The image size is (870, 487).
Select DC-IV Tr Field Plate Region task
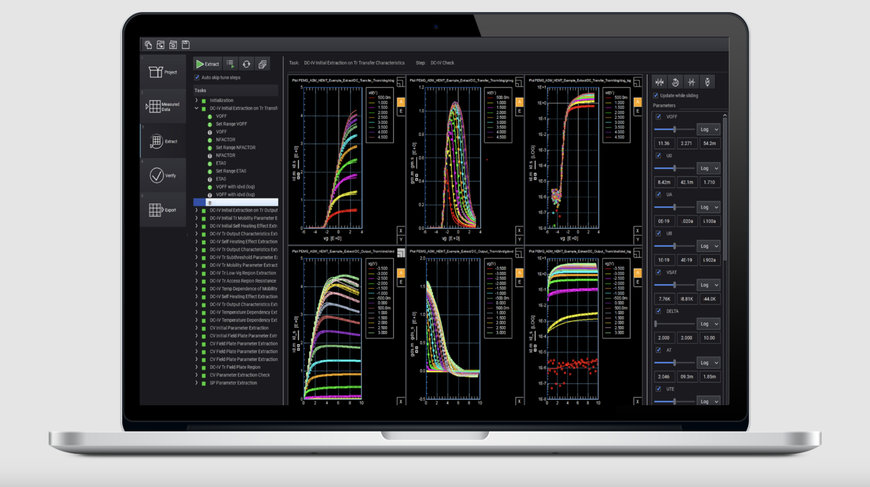(235, 367)
